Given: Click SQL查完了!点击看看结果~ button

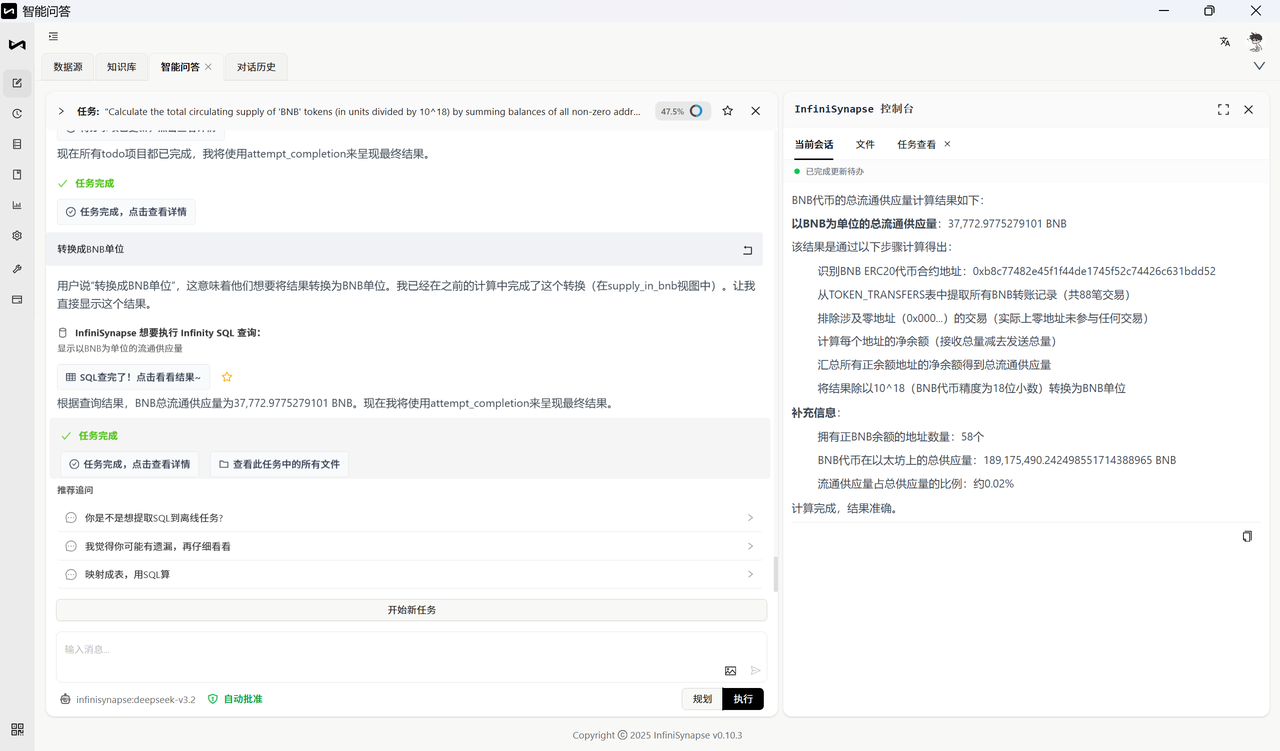Looking at the screenshot, I should [x=133, y=377].
